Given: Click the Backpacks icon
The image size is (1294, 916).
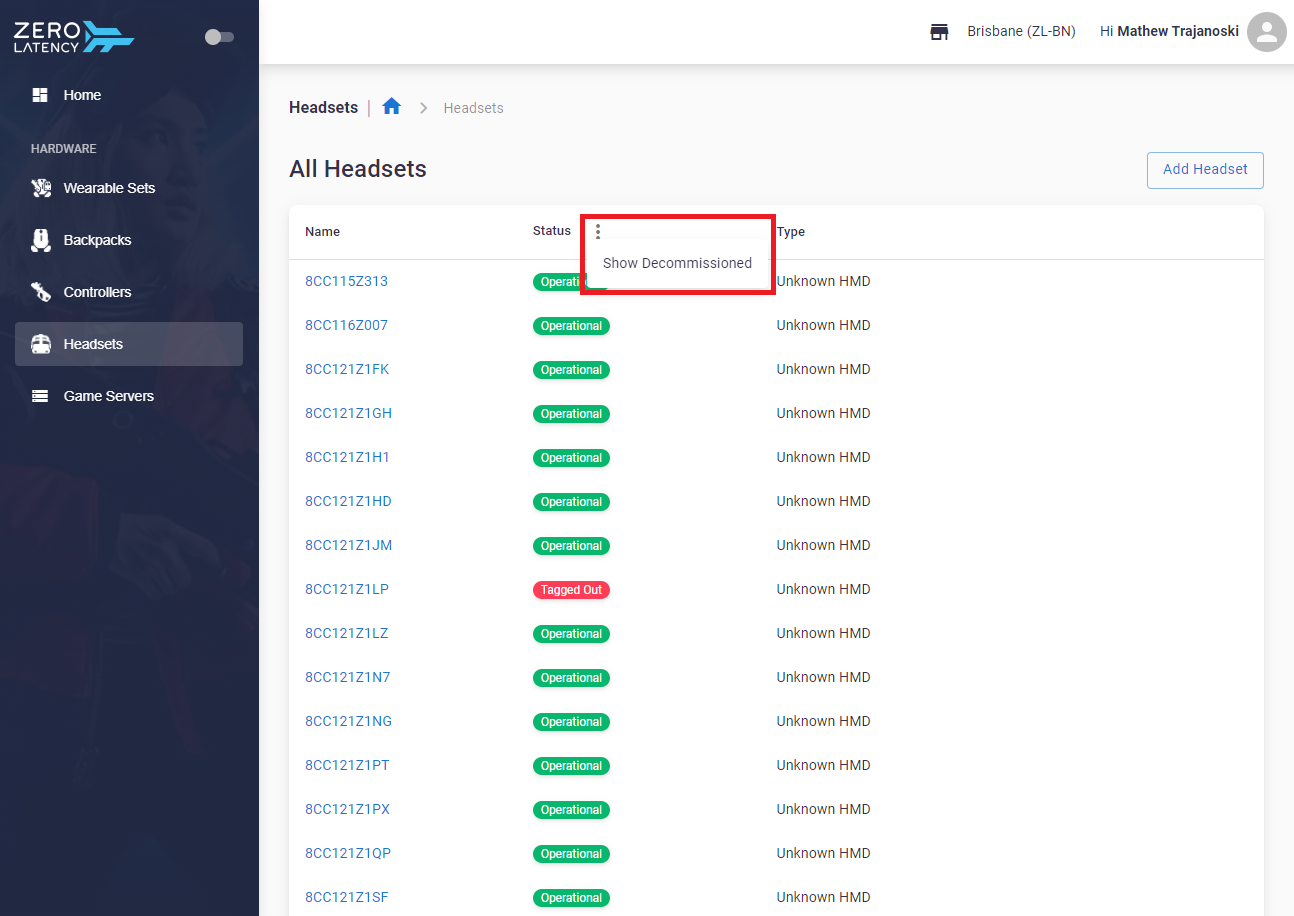Looking at the screenshot, I should click(x=40, y=240).
